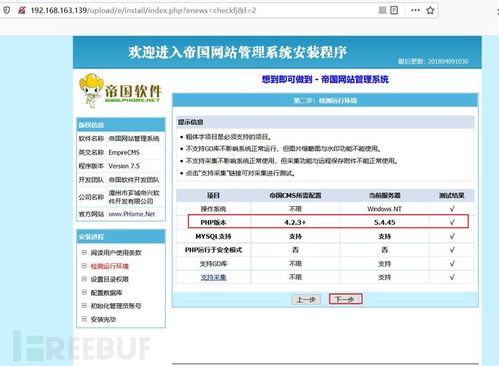Select the 阅读用户使用条款 step text
This screenshot has height=366, width=499.
coord(116,253)
